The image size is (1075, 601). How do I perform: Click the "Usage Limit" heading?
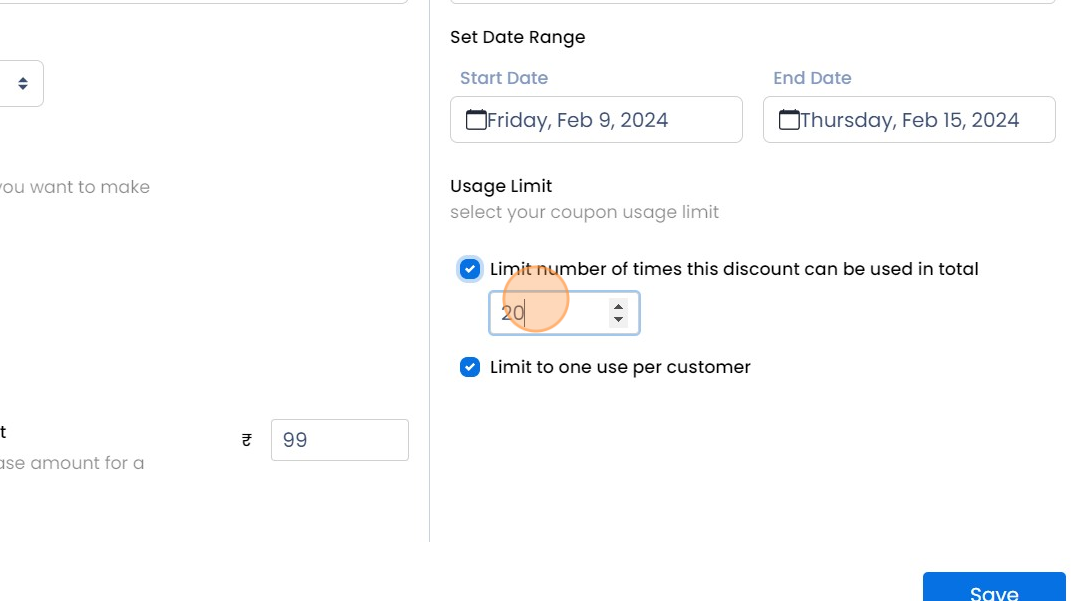click(501, 186)
